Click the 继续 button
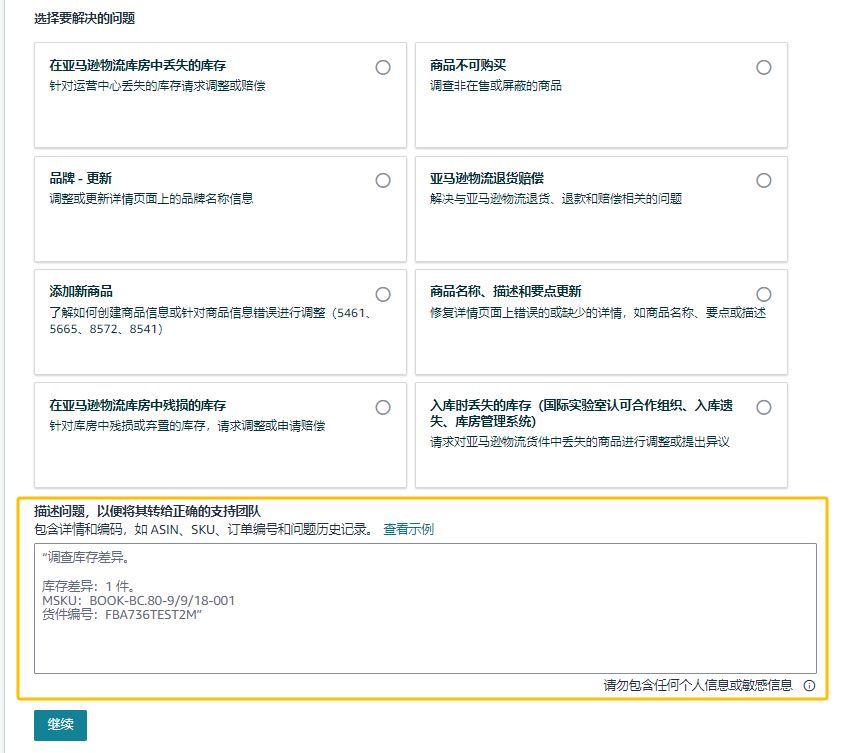 (x=60, y=725)
